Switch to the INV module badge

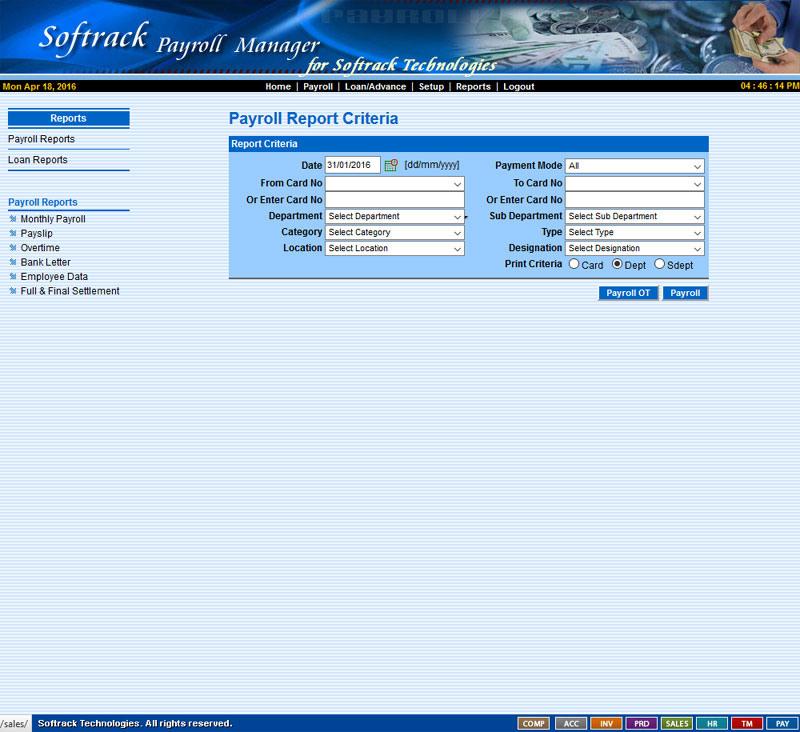[606, 723]
